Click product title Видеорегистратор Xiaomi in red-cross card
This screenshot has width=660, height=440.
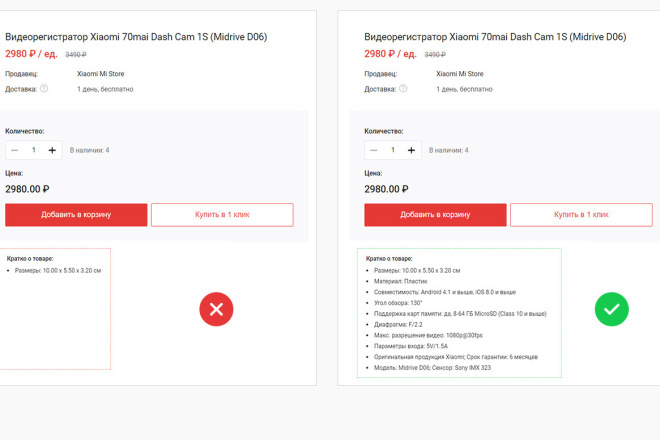[136, 37]
